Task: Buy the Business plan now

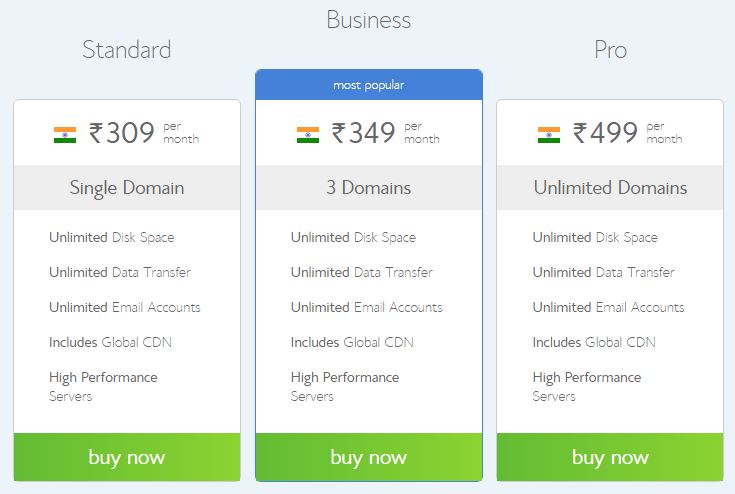Action: point(369,457)
